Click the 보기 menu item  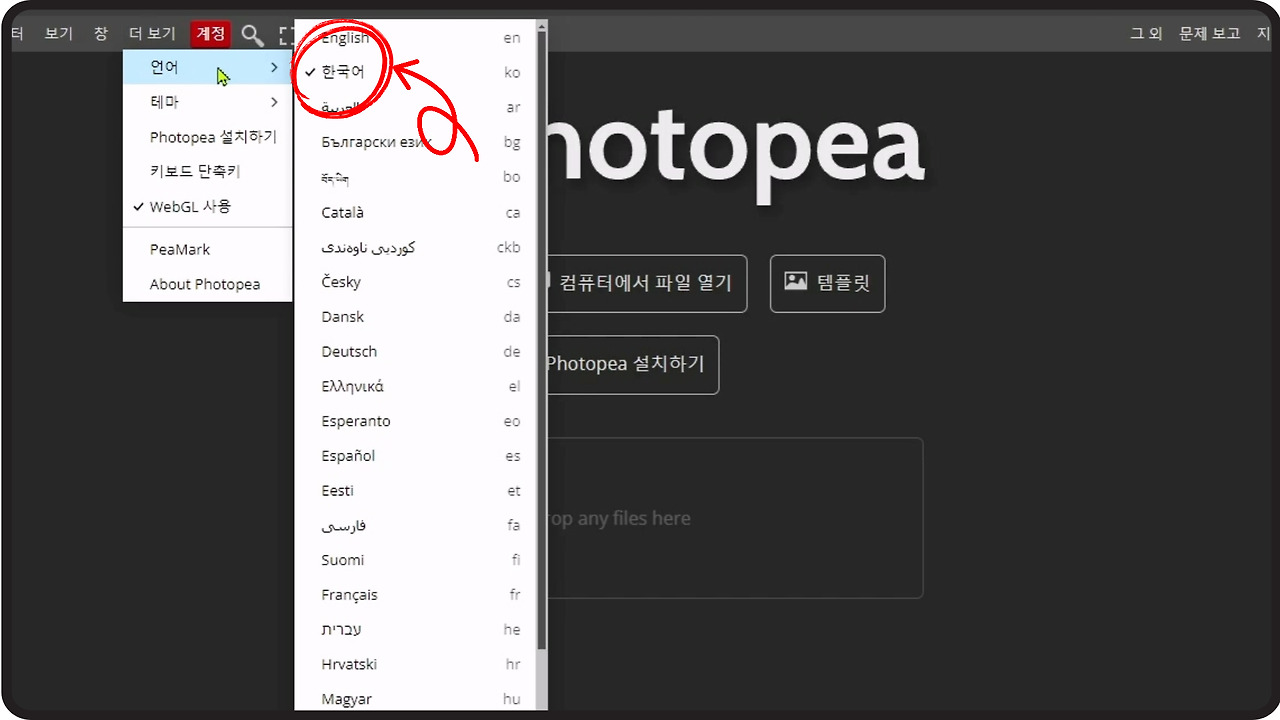tap(59, 33)
